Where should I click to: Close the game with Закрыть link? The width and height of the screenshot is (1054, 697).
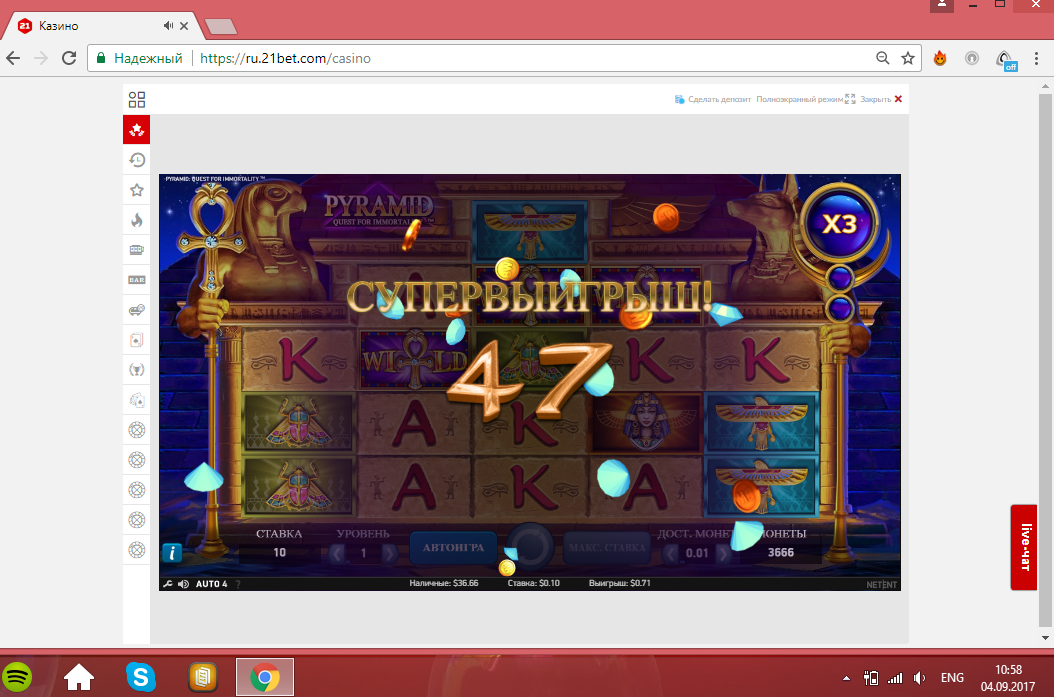[x=881, y=99]
